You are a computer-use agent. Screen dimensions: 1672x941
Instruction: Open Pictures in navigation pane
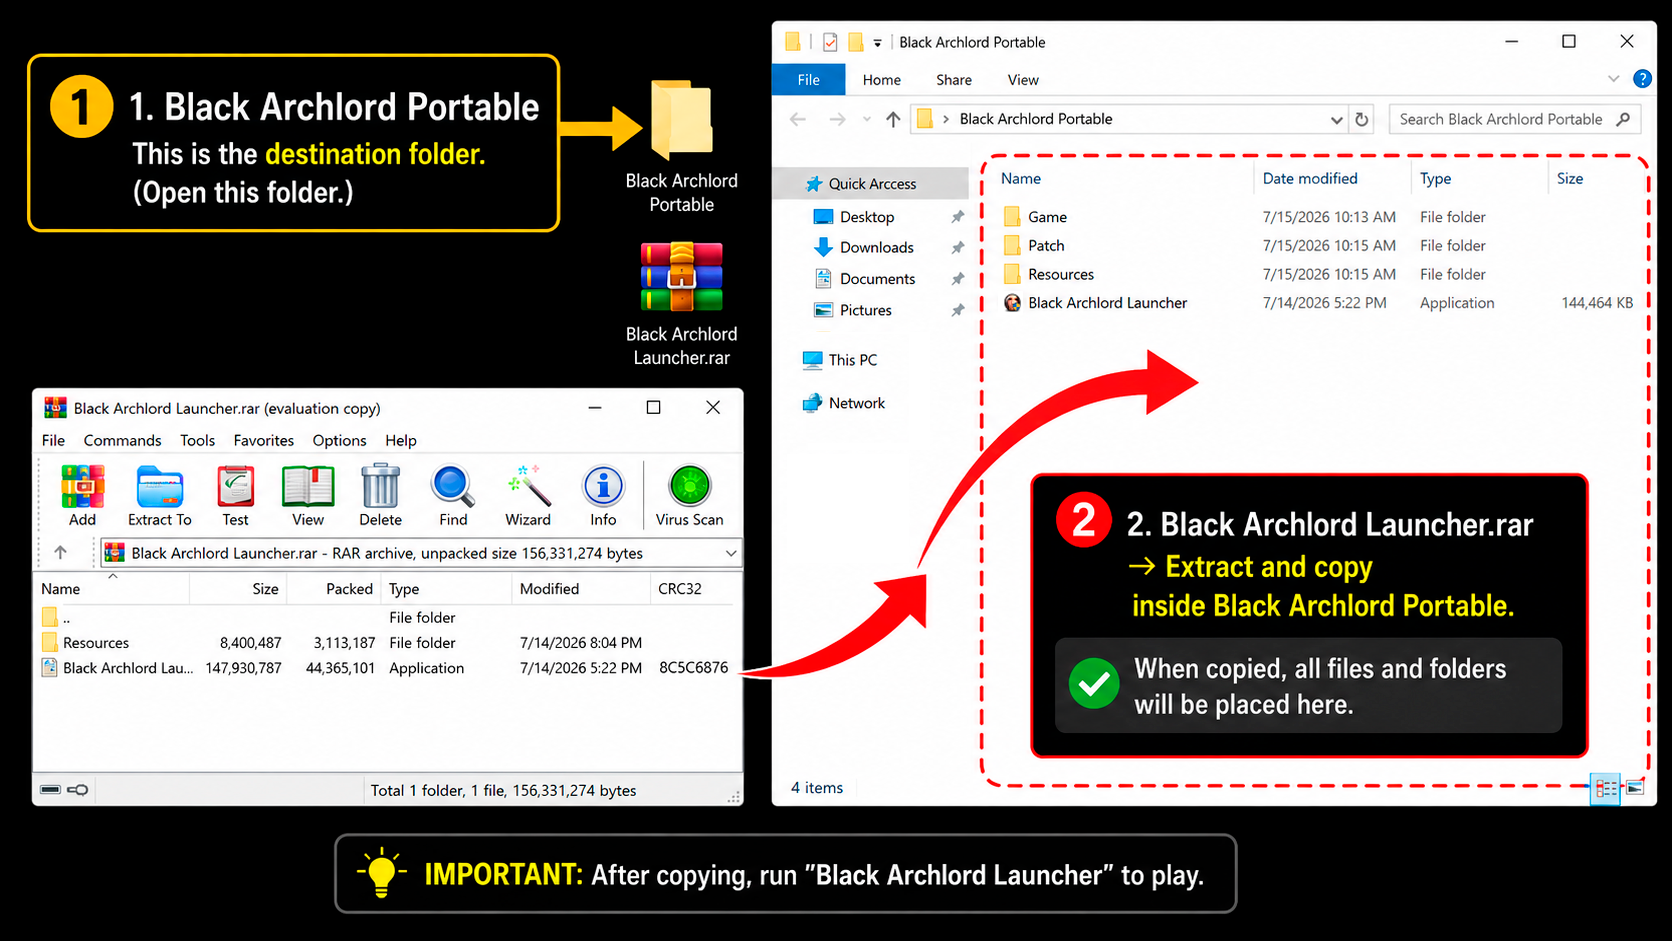(x=865, y=310)
